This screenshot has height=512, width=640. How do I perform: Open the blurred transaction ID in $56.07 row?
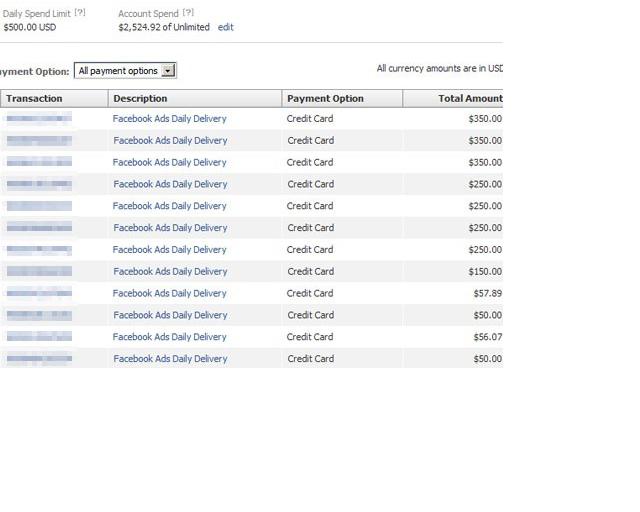click(x=39, y=337)
